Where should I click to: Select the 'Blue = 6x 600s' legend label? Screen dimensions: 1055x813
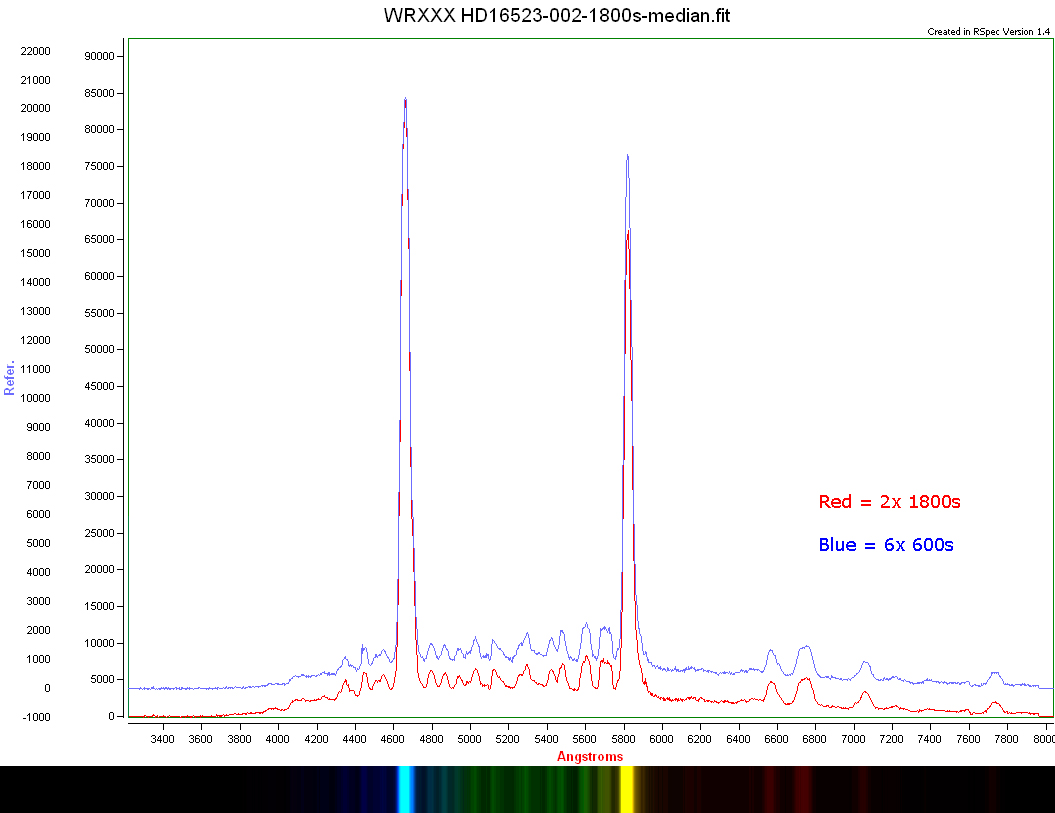[885, 545]
